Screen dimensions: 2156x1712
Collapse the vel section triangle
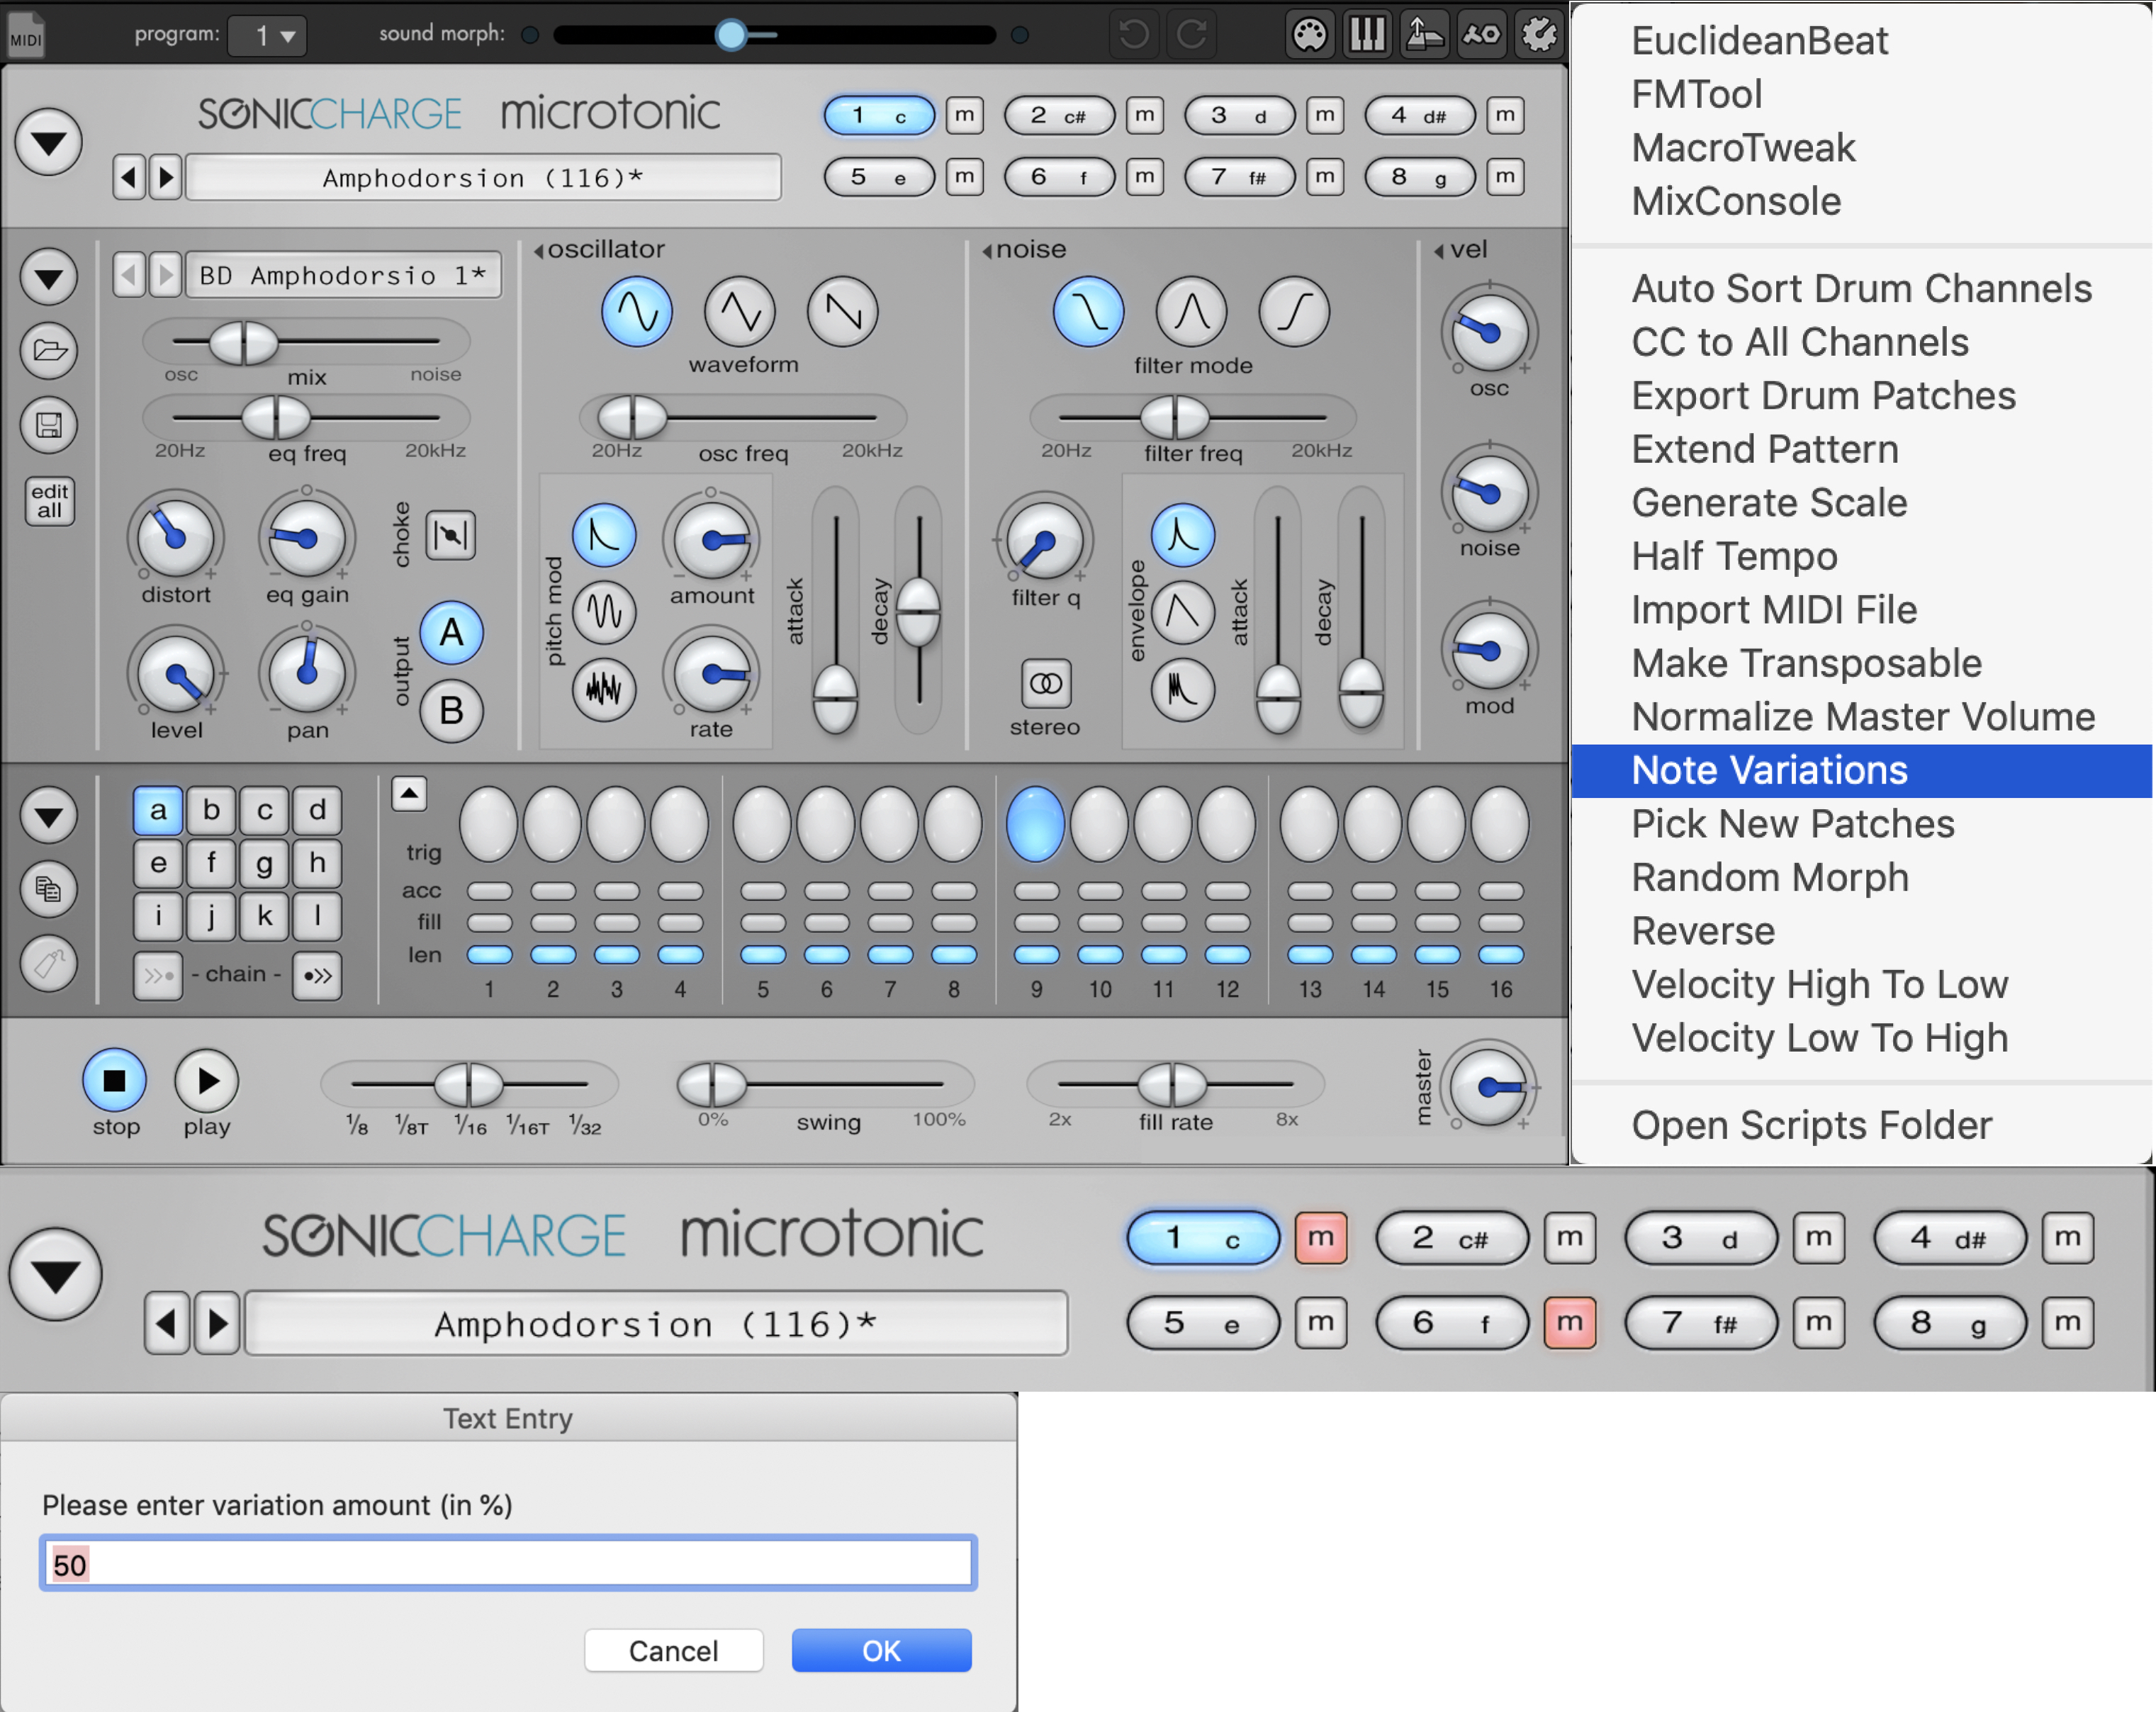point(1439,251)
